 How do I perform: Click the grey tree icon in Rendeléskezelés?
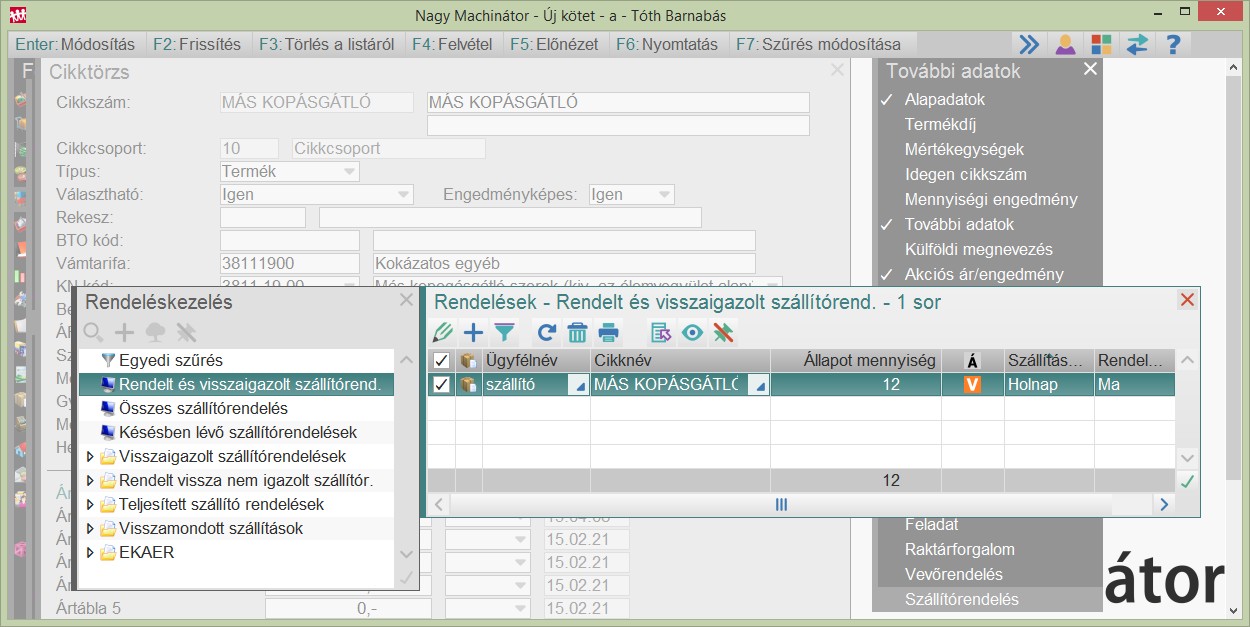(x=155, y=332)
